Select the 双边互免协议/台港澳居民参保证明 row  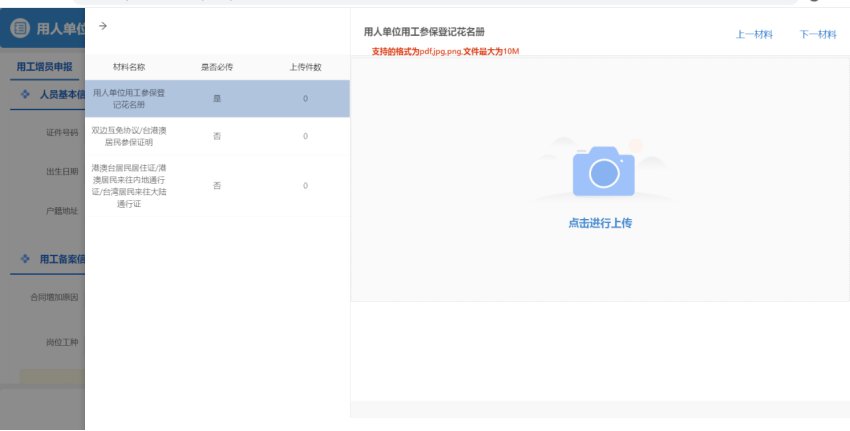(x=217, y=136)
